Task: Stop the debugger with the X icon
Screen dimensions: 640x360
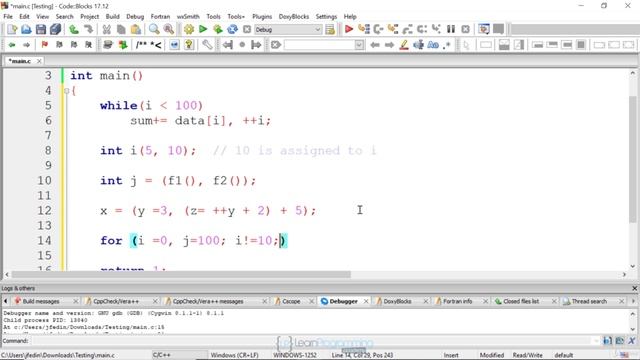Action: [x=465, y=29]
